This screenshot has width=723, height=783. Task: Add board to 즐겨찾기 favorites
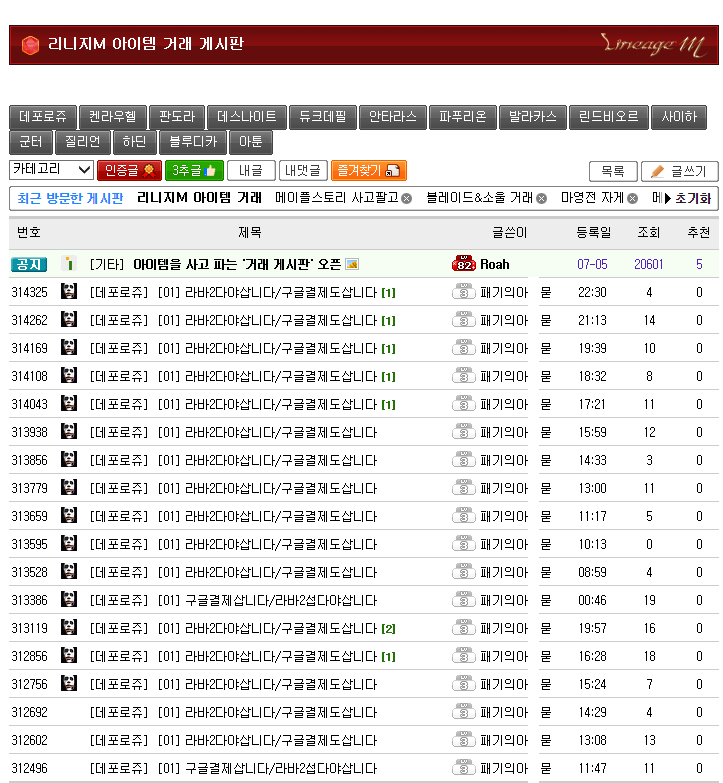point(368,171)
